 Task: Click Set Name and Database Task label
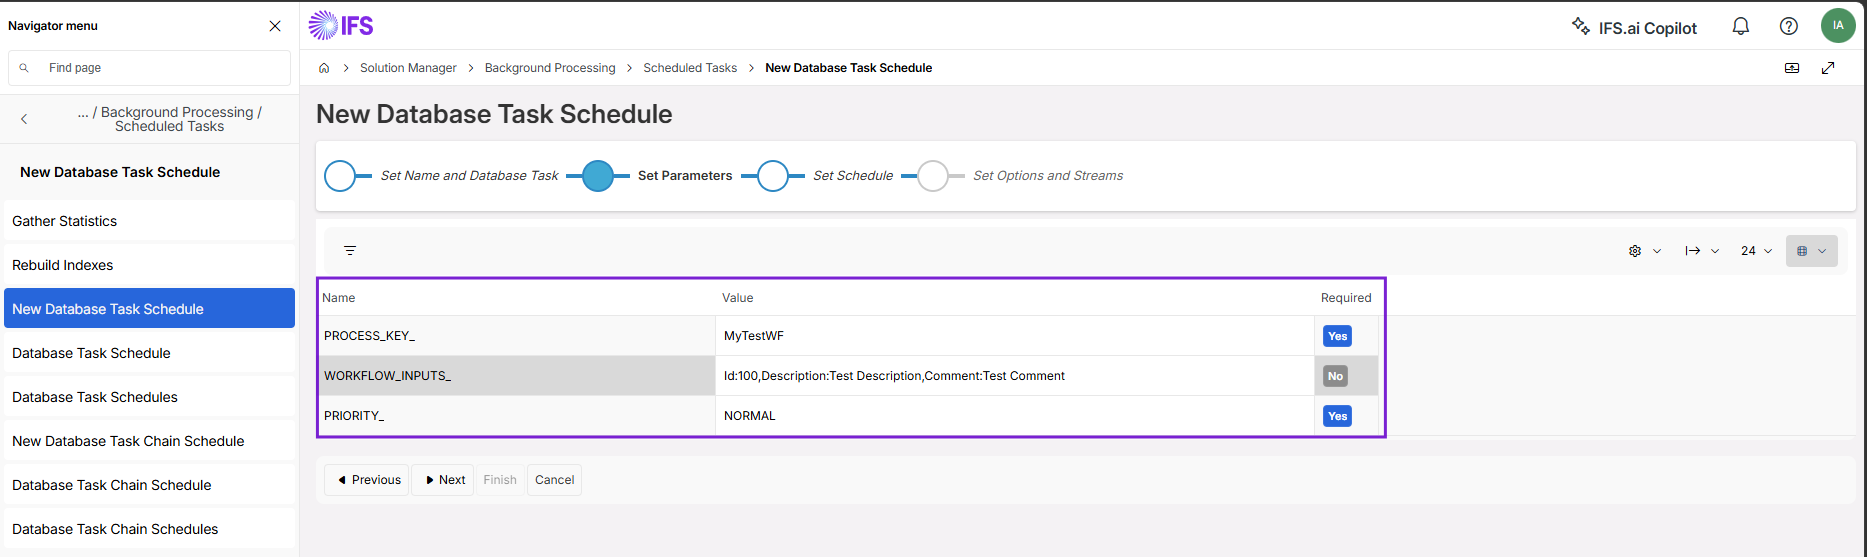coord(469,176)
